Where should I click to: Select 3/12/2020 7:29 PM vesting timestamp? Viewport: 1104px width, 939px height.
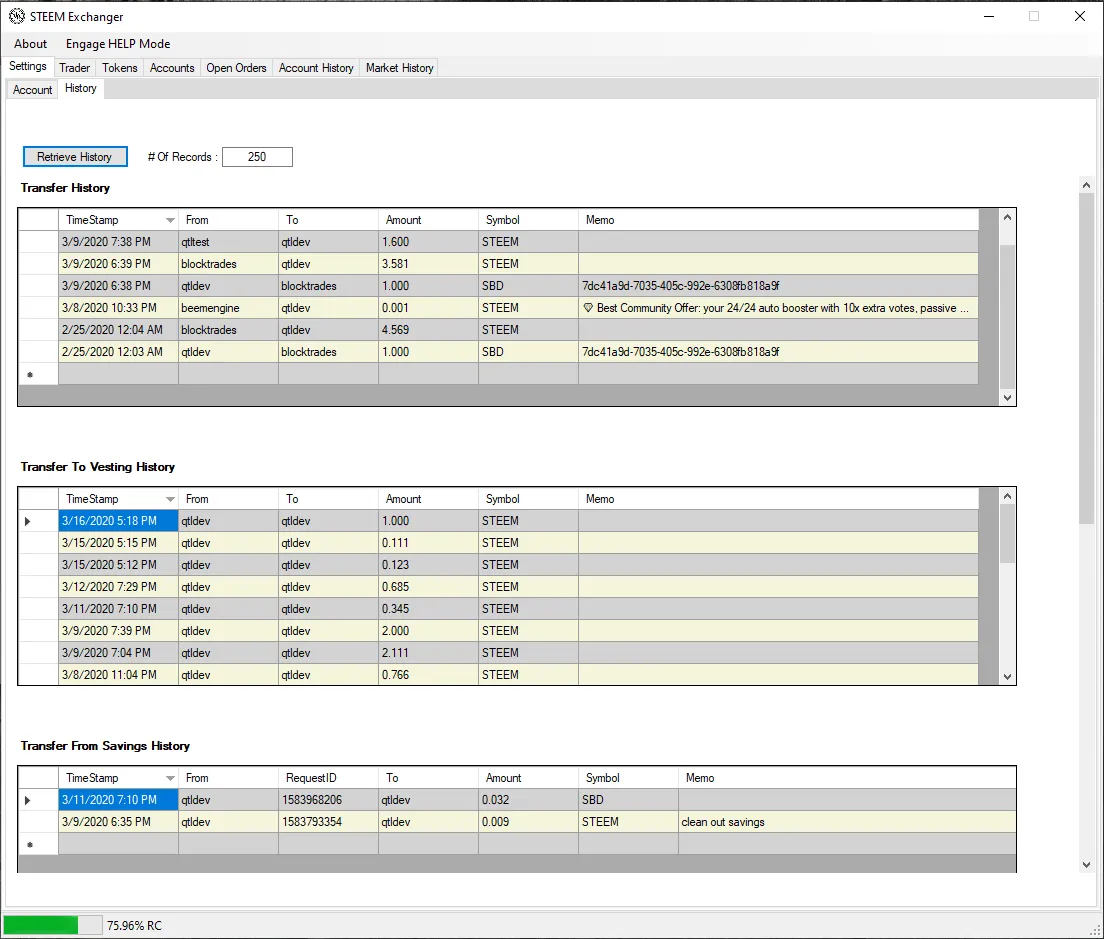(x=118, y=586)
